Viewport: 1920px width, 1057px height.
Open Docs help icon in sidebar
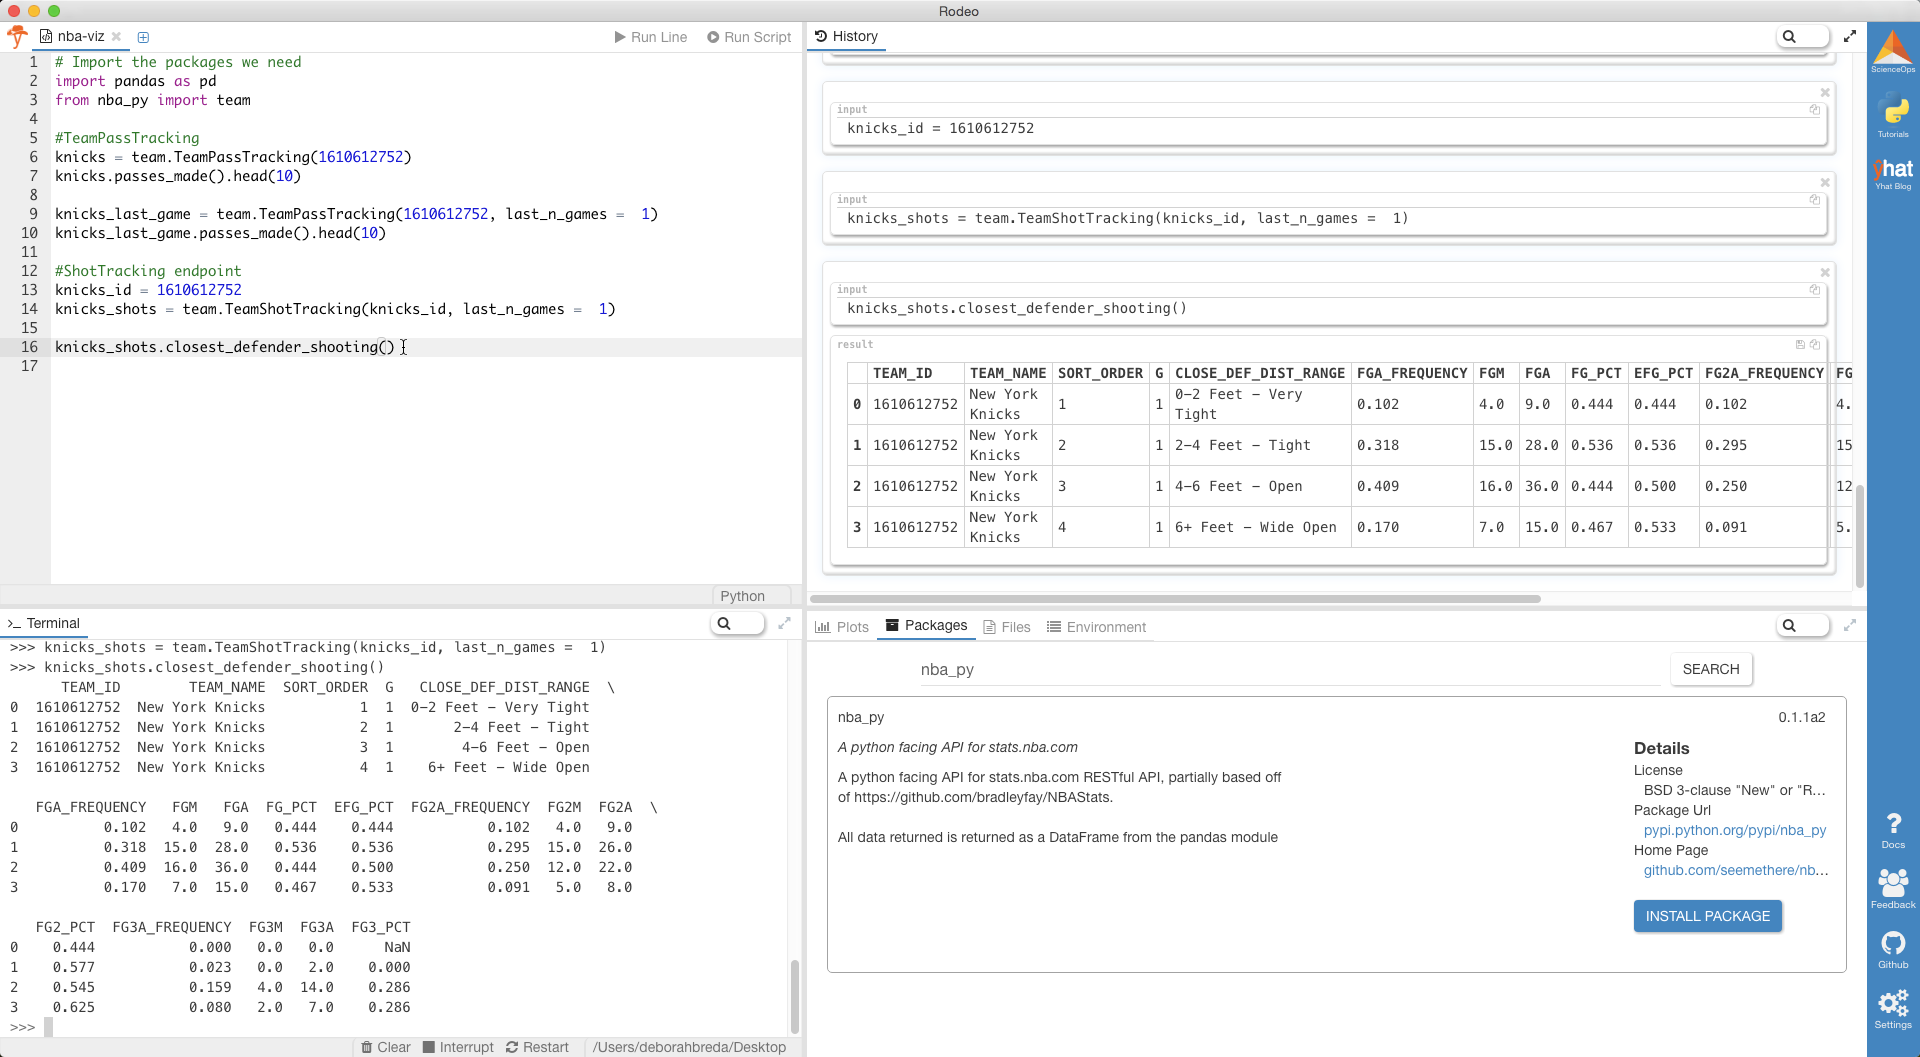click(x=1893, y=829)
